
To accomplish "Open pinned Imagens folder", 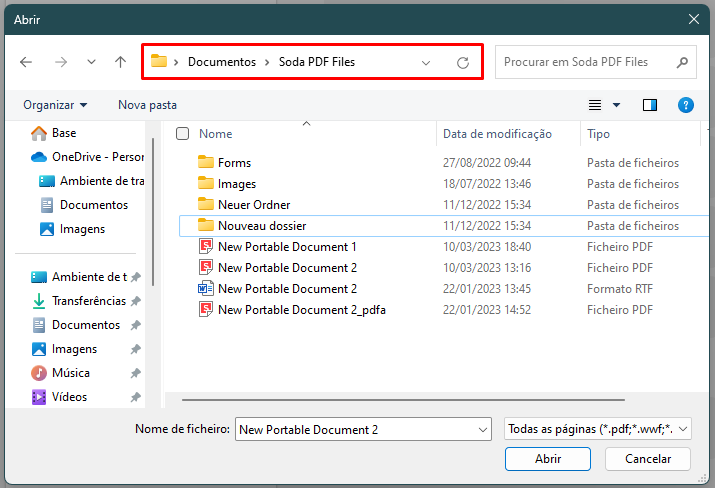I will pos(64,349).
